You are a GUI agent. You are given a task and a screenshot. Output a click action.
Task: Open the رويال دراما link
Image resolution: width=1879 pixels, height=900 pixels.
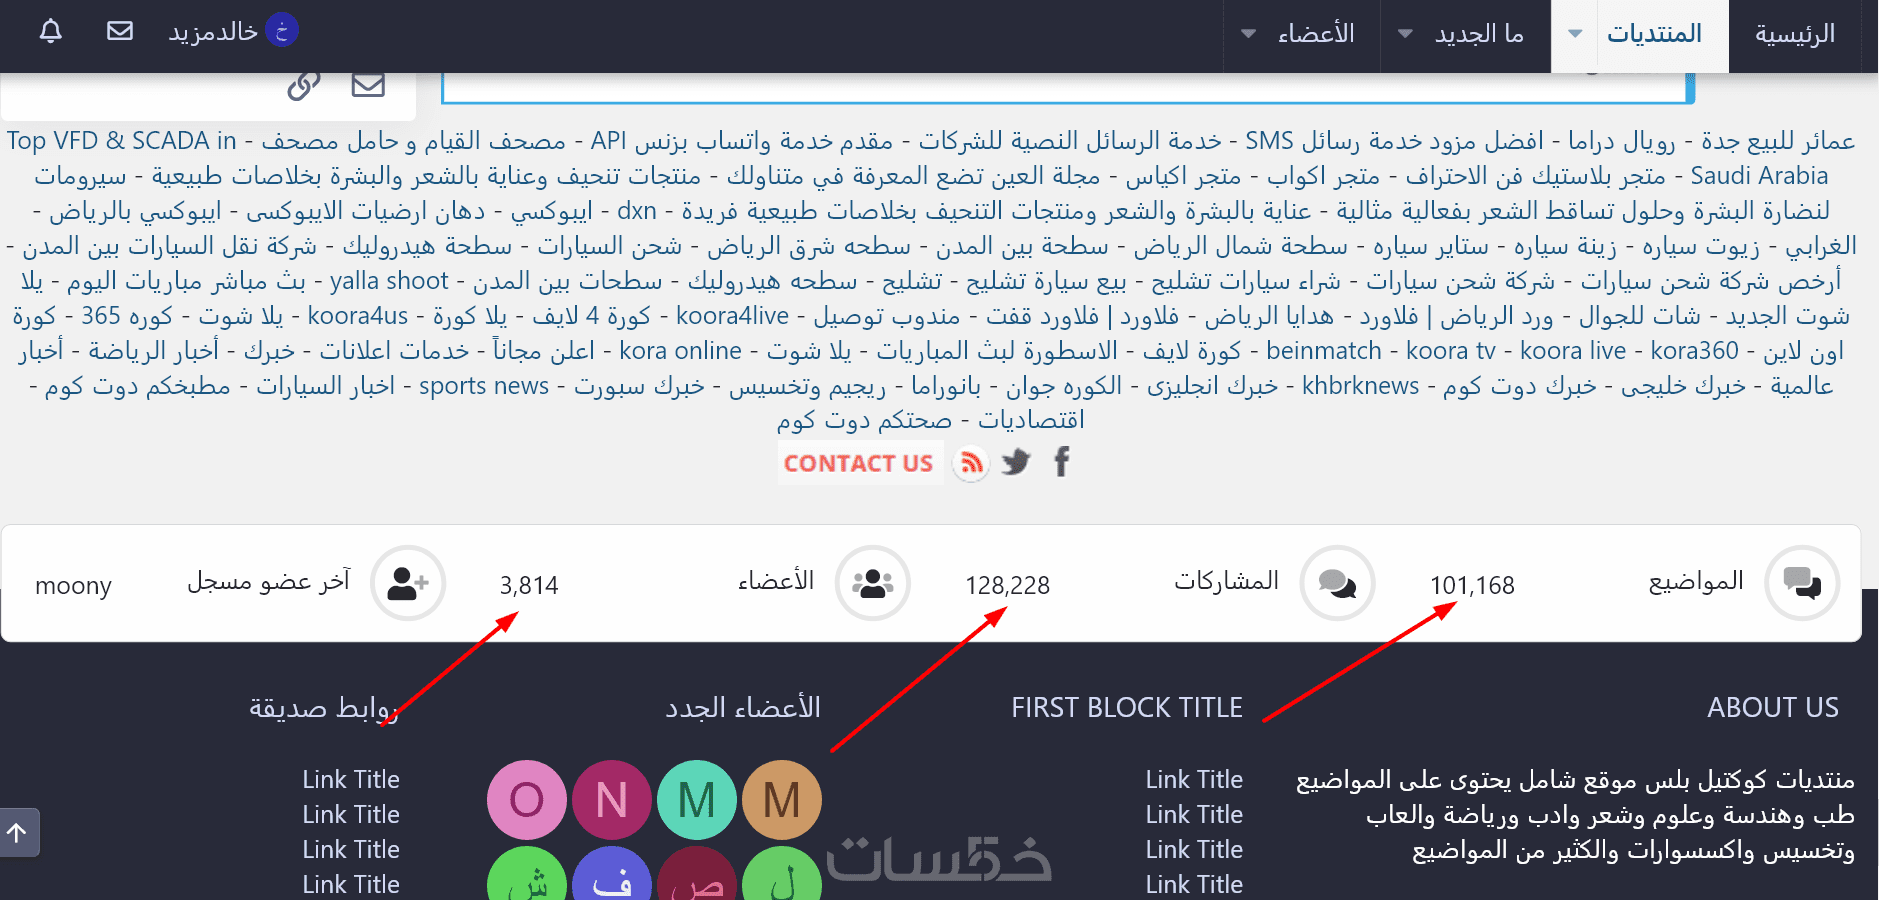point(1621,141)
